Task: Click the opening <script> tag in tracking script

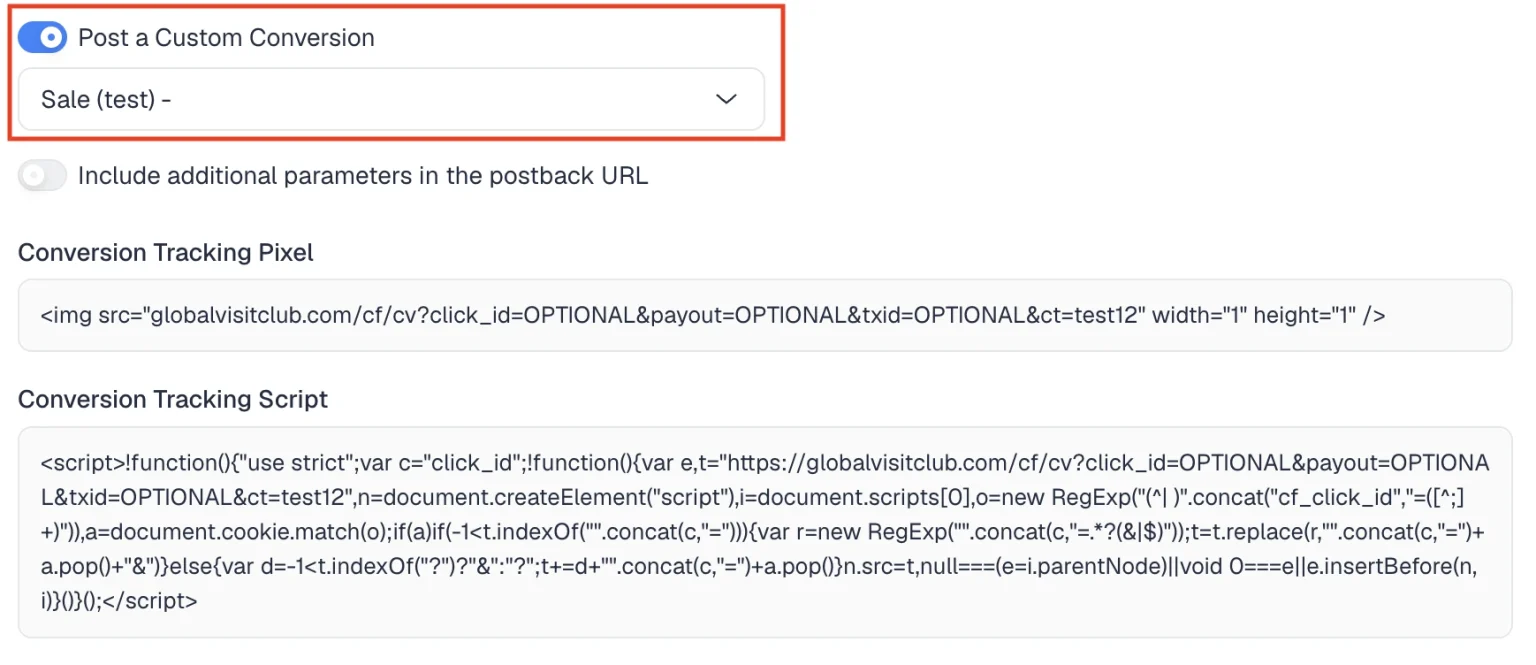Action: 82,463
